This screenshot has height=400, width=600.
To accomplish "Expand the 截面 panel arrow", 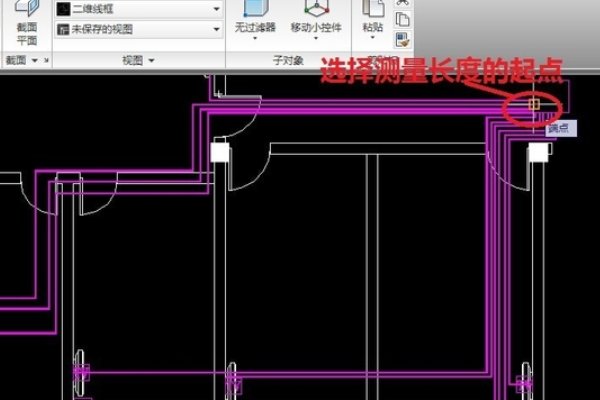I will (35, 61).
